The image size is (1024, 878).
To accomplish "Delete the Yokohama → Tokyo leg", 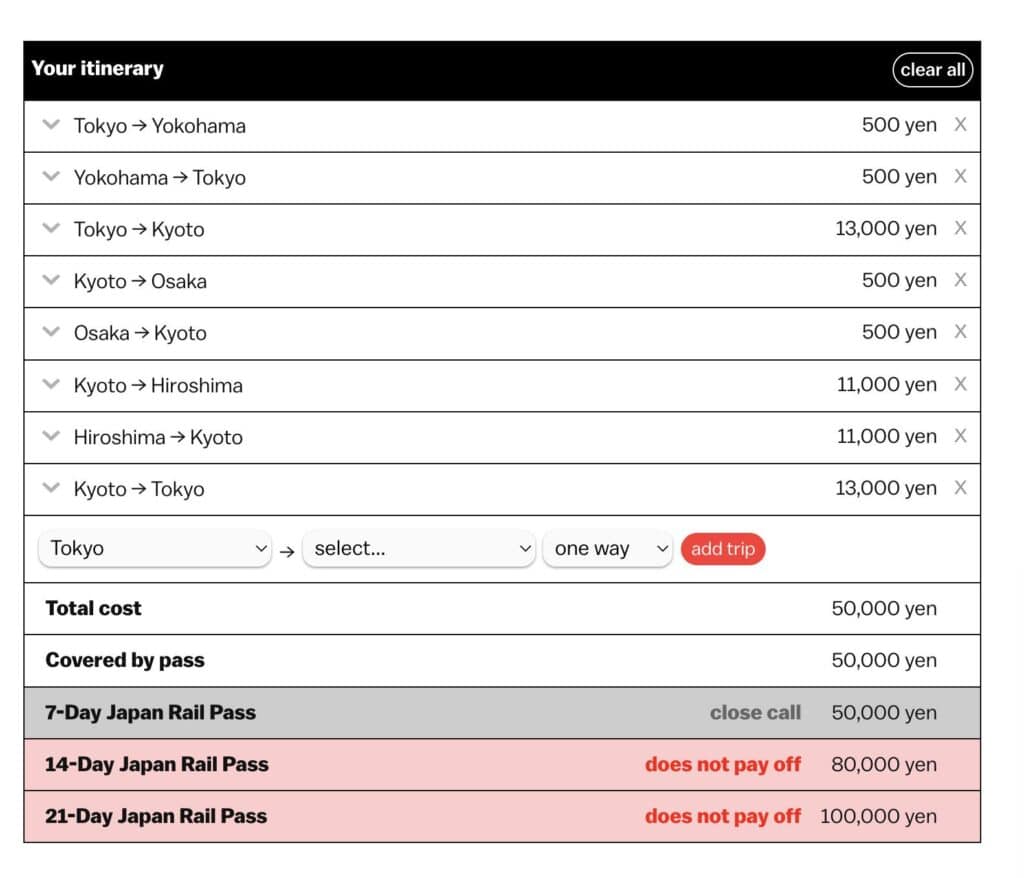I will point(960,177).
